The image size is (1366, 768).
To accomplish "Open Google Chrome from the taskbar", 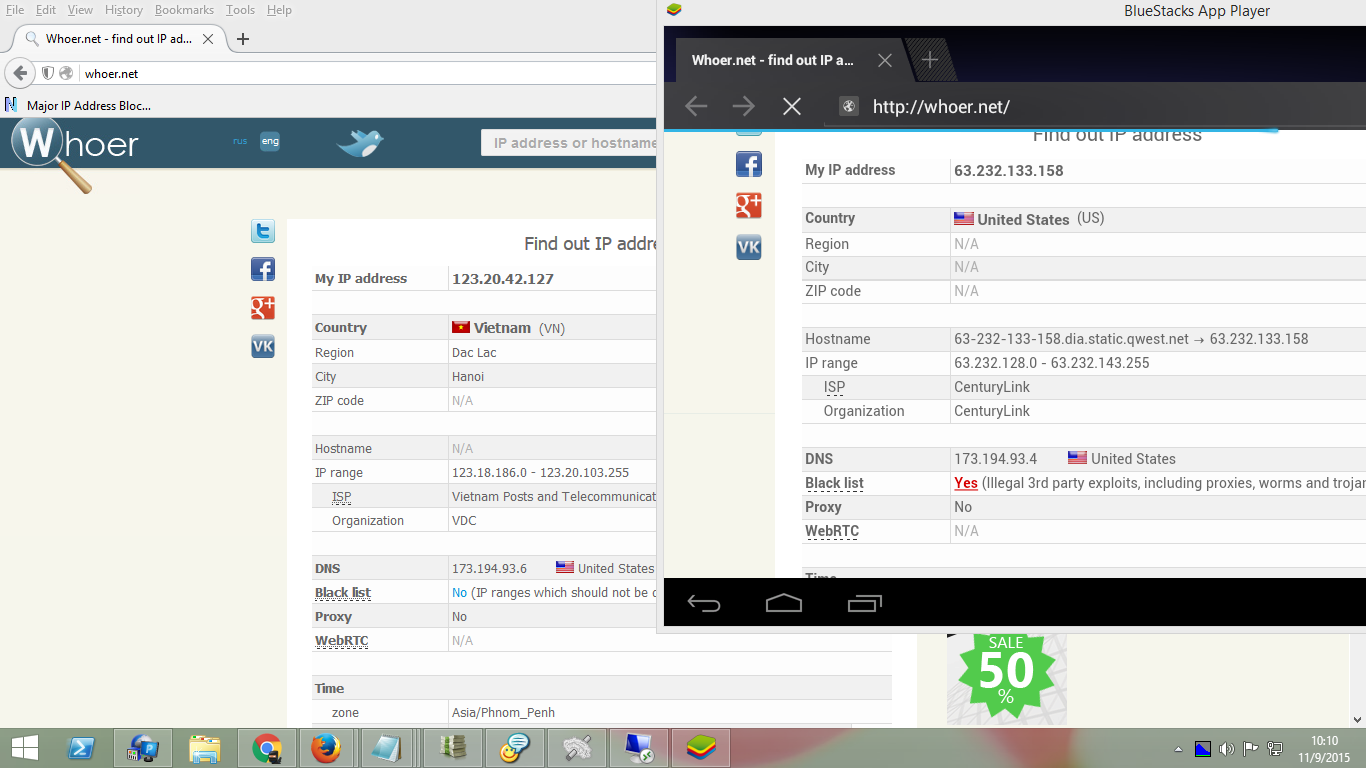I will [x=266, y=748].
